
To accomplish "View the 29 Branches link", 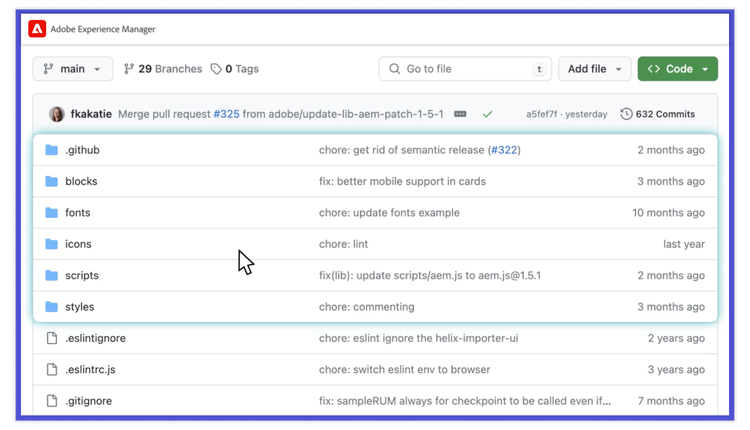I will click(x=163, y=69).
